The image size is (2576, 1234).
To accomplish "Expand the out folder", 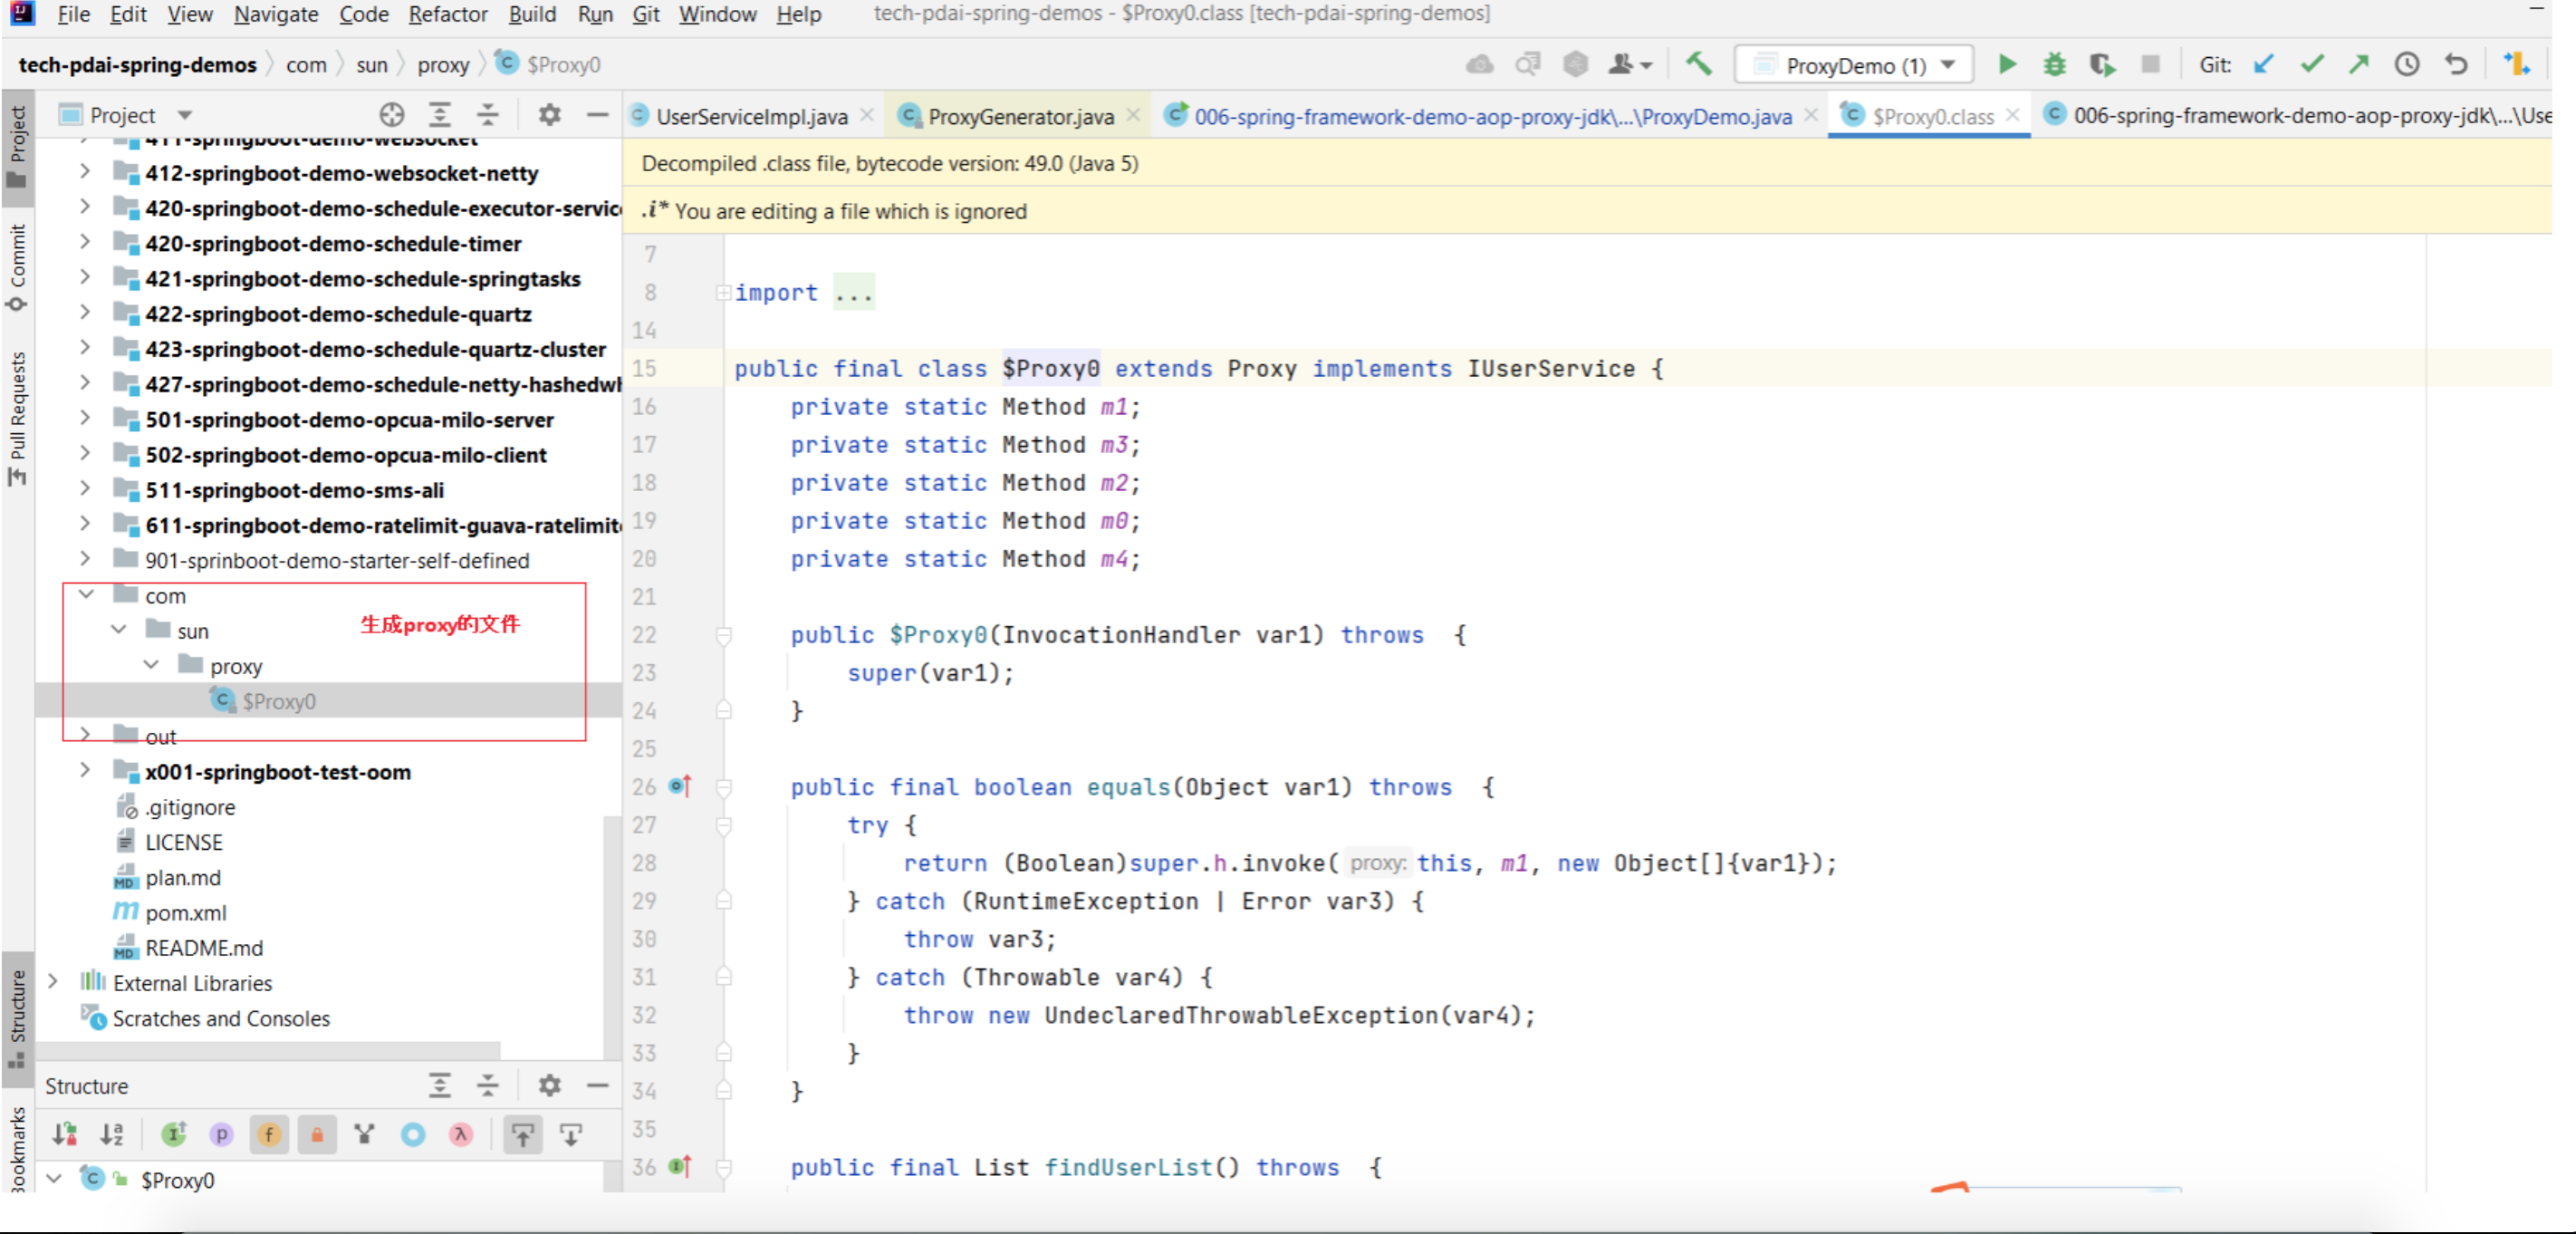I will (x=86, y=735).
